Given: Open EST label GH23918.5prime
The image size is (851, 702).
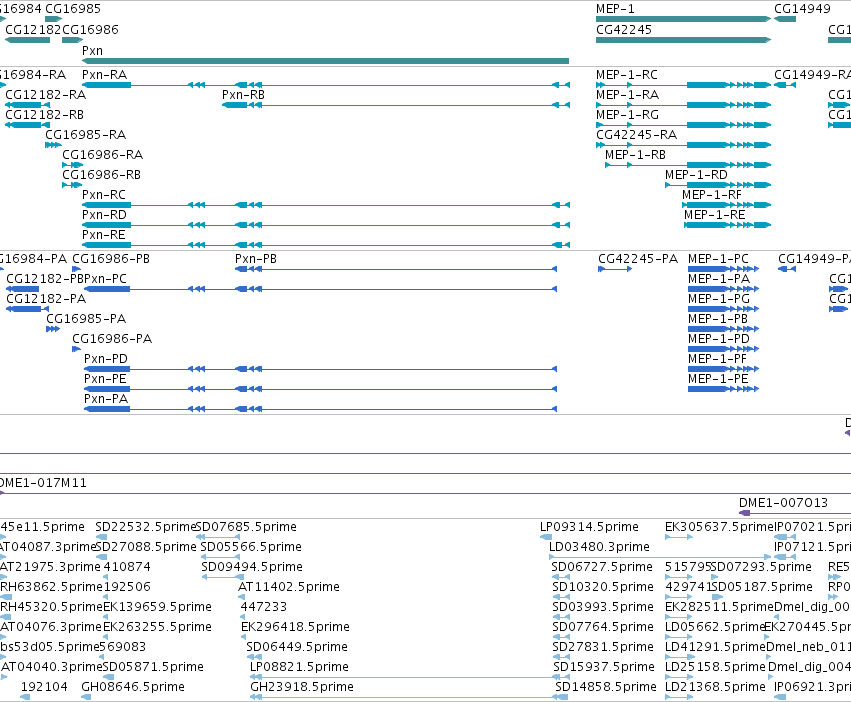Looking at the screenshot, I should point(302,686).
